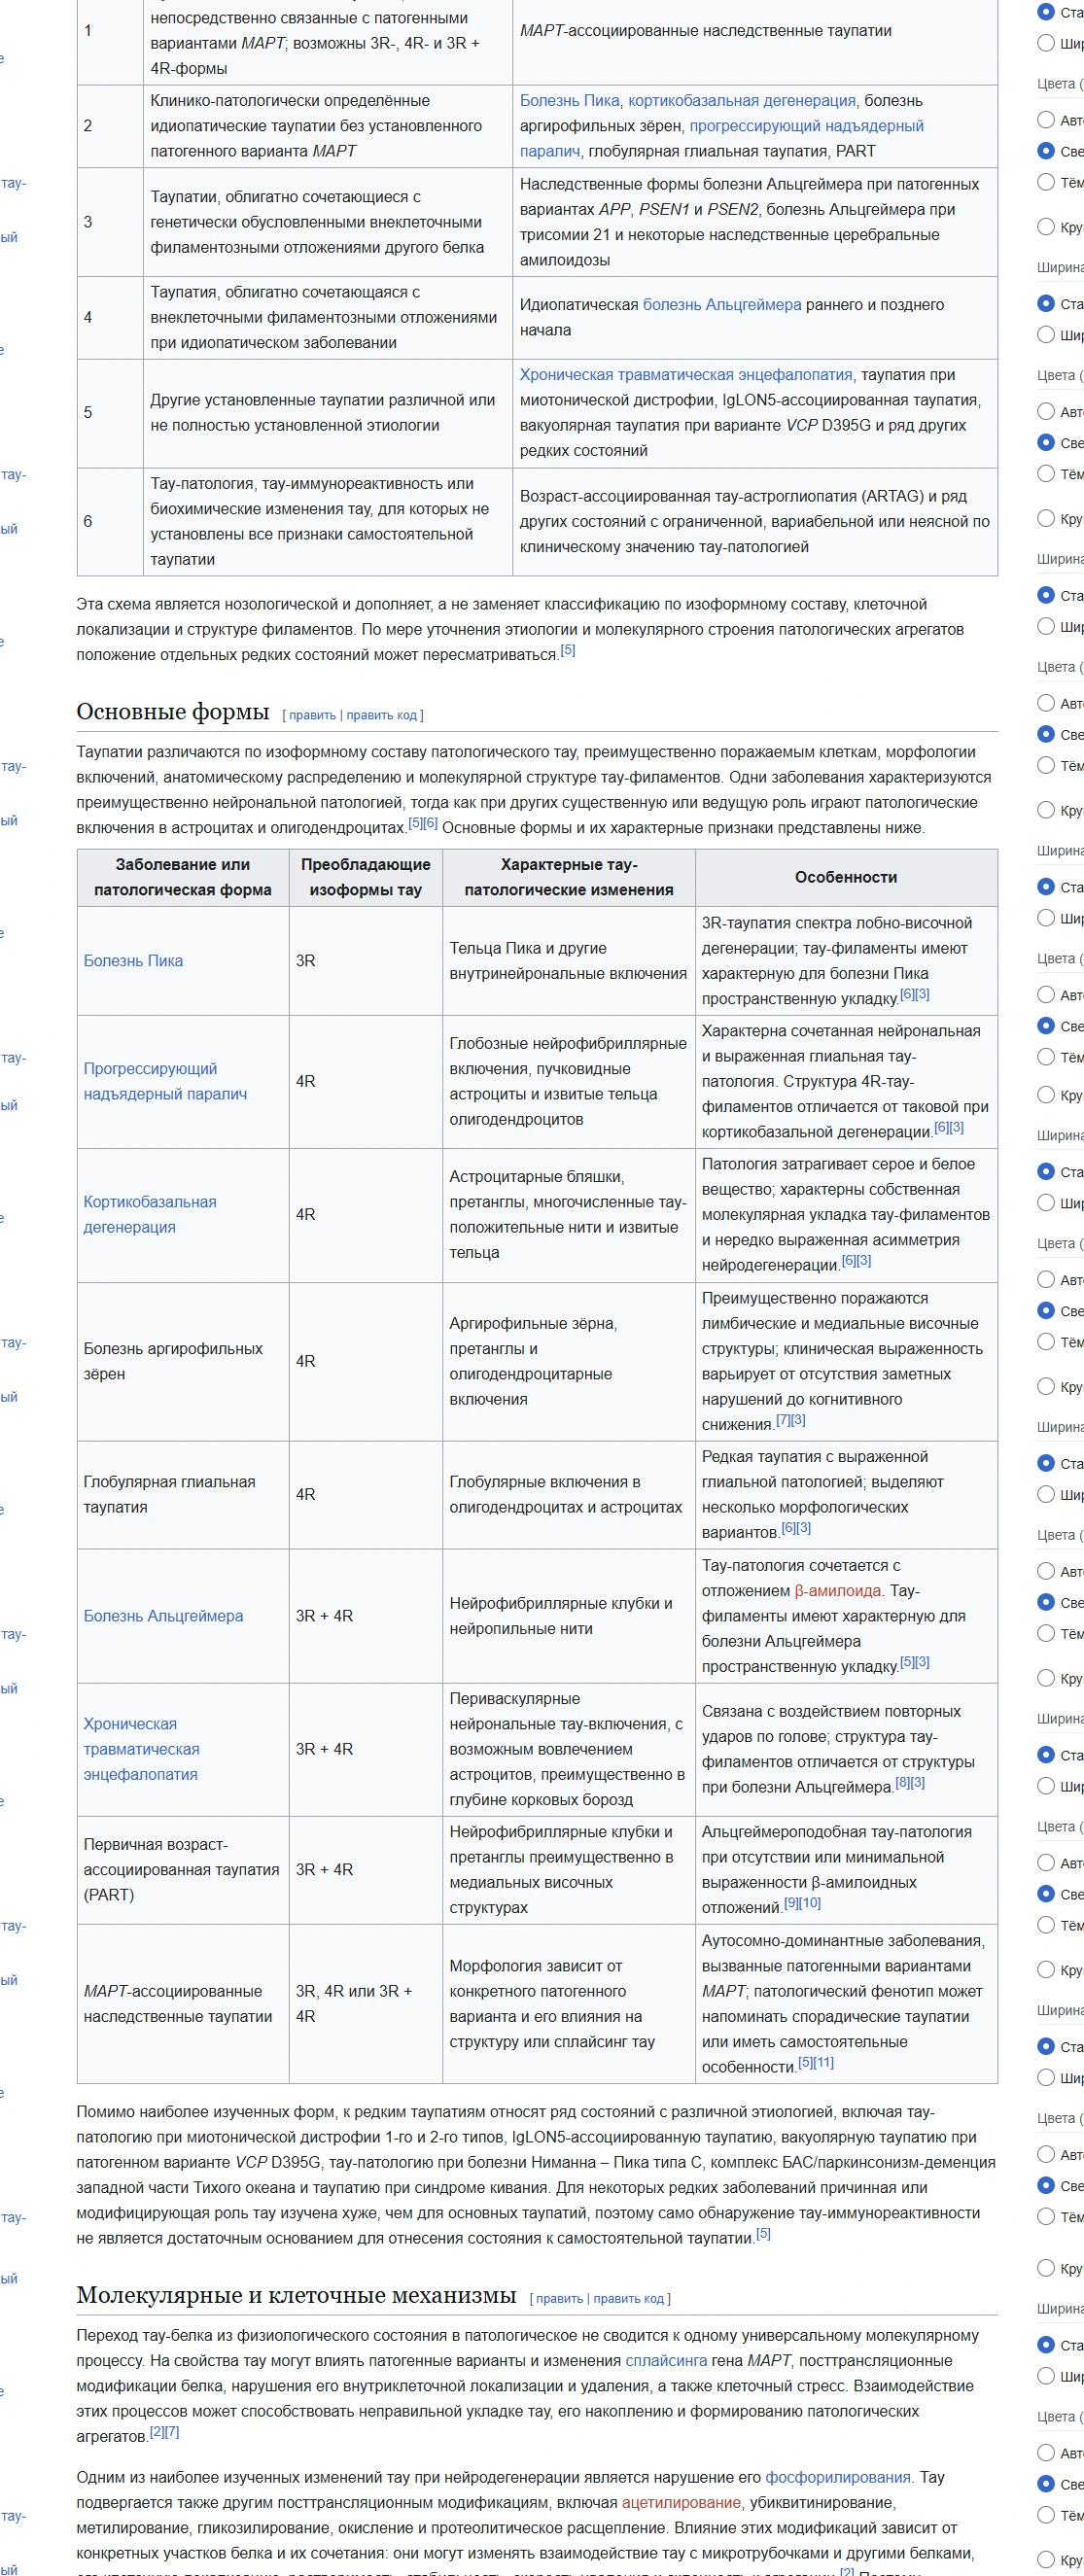Viewport: 1084px width, 2576px height.
Task: Click the 'Первичная возраст-ассоциированная таупатия (PART)' cell
Action: pyautogui.click(x=183, y=1870)
